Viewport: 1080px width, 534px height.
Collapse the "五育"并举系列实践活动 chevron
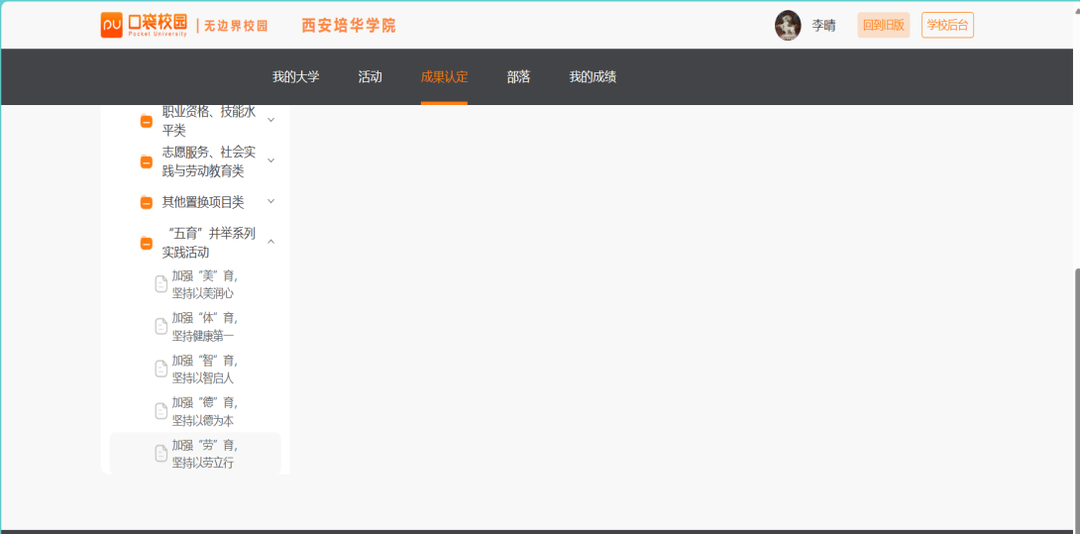click(271, 242)
